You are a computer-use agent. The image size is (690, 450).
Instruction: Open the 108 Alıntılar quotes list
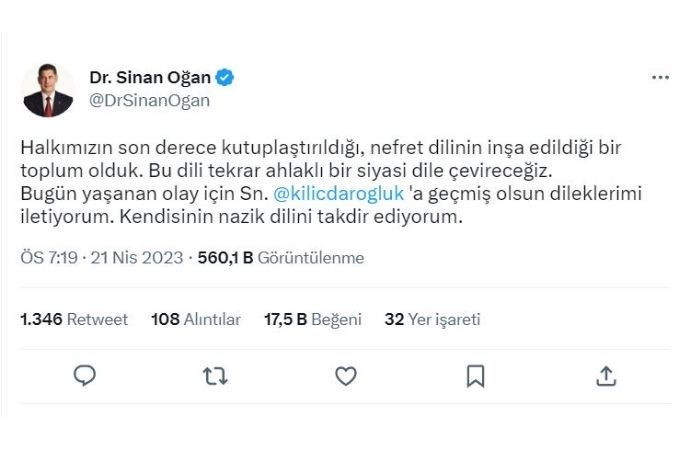195,320
